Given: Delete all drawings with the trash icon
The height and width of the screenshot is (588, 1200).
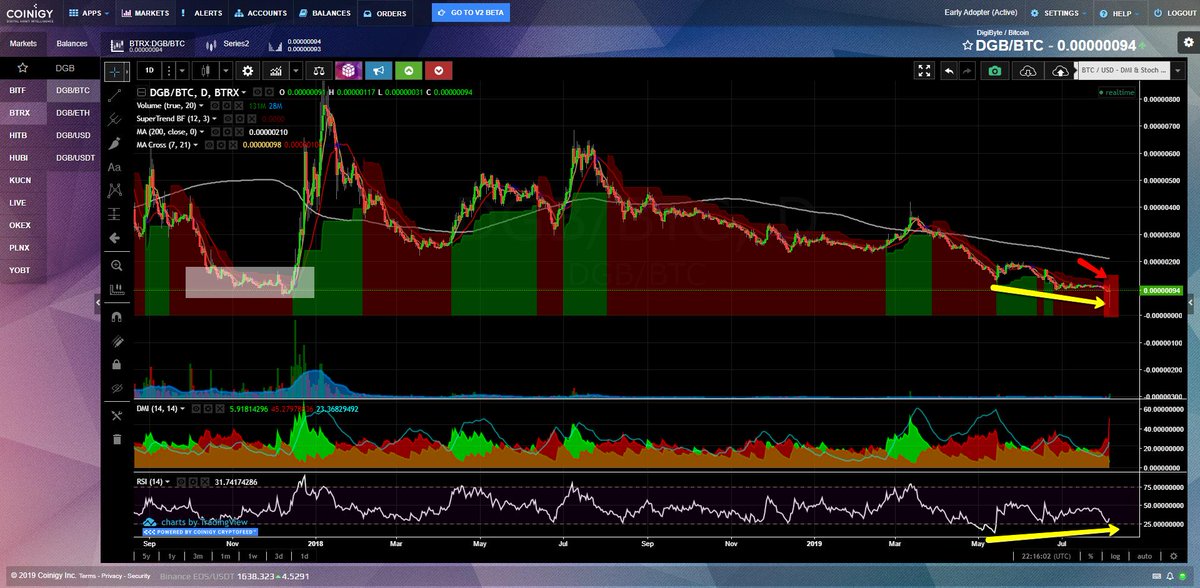Looking at the screenshot, I should (115, 438).
